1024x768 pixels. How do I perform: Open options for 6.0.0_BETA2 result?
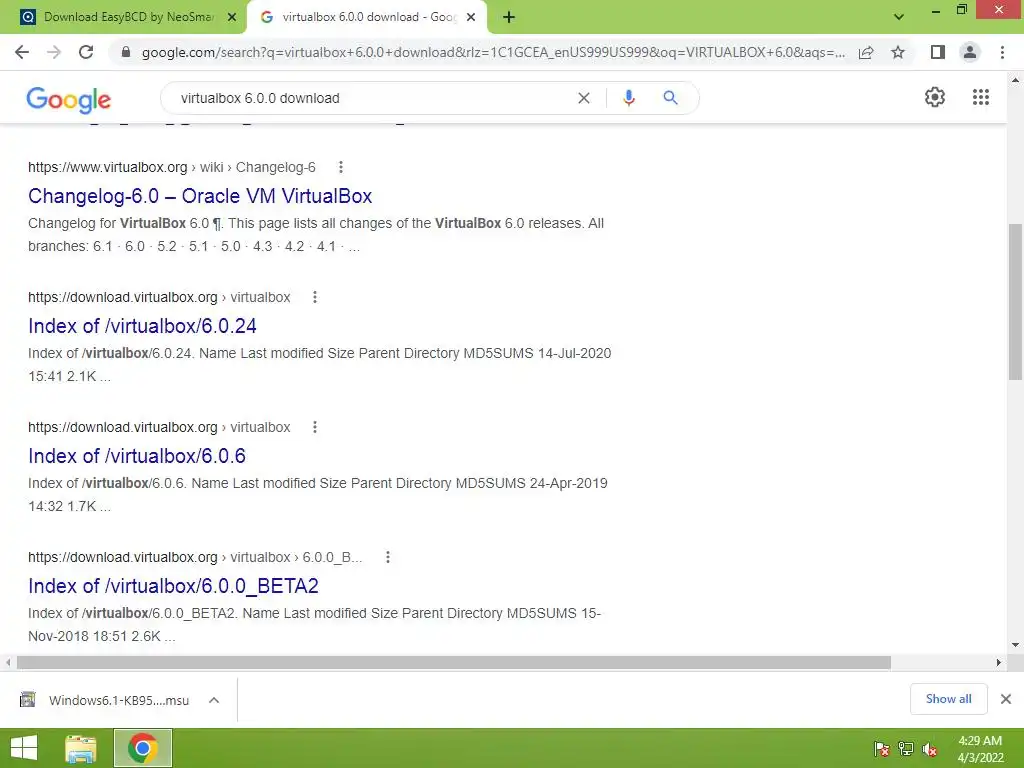click(388, 557)
